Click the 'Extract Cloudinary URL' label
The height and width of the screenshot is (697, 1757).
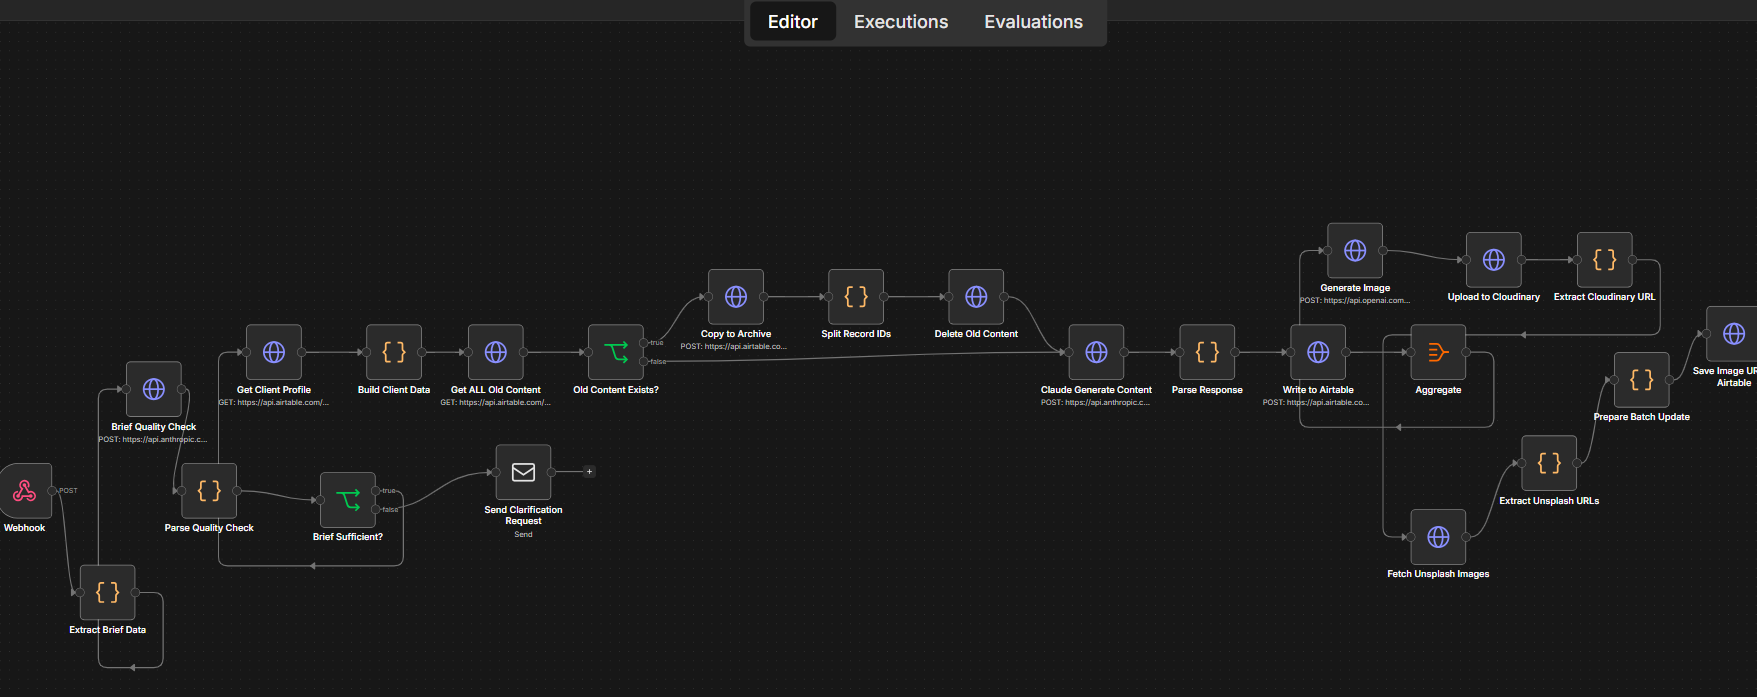[1605, 297]
